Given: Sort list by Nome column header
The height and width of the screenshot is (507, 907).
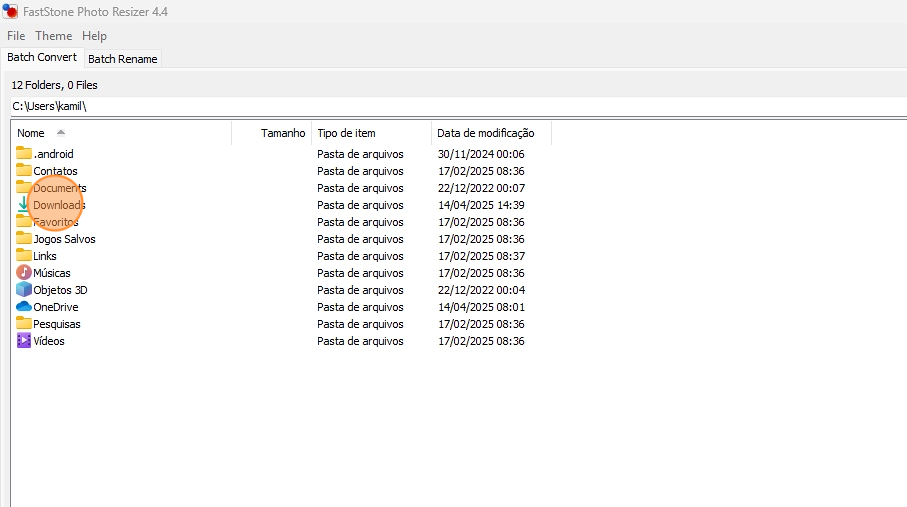Looking at the screenshot, I should pyautogui.click(x=31, y=133).
